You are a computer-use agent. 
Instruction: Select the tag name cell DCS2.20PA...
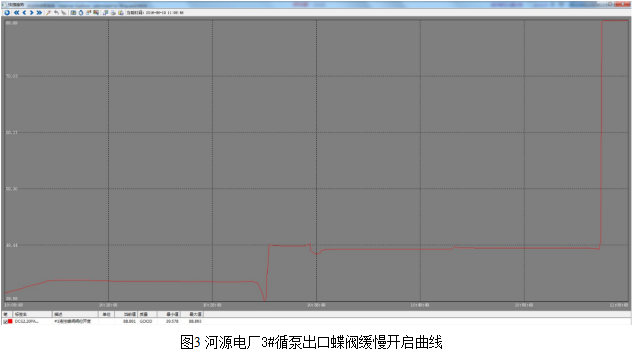click(27, 321)
